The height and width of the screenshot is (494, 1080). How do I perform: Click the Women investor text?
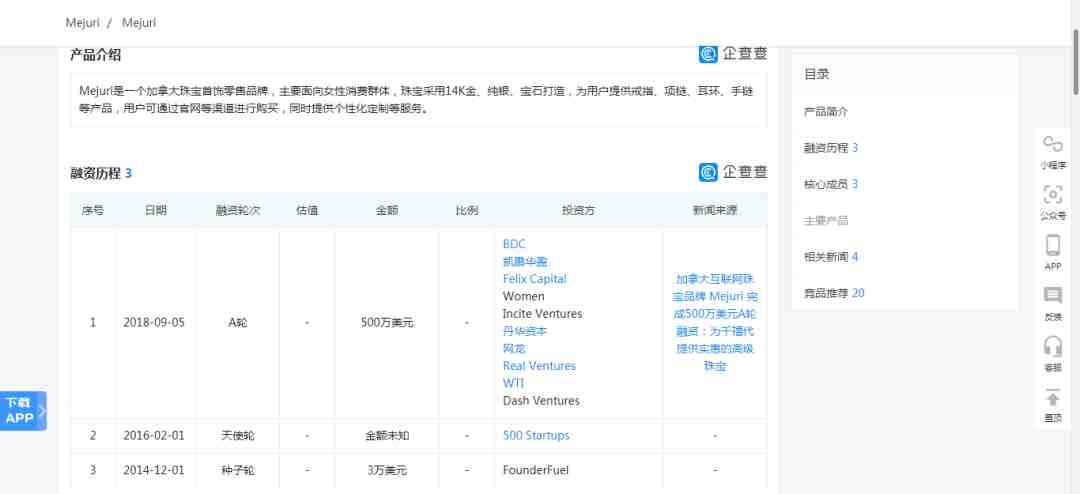tap(523, 296)
